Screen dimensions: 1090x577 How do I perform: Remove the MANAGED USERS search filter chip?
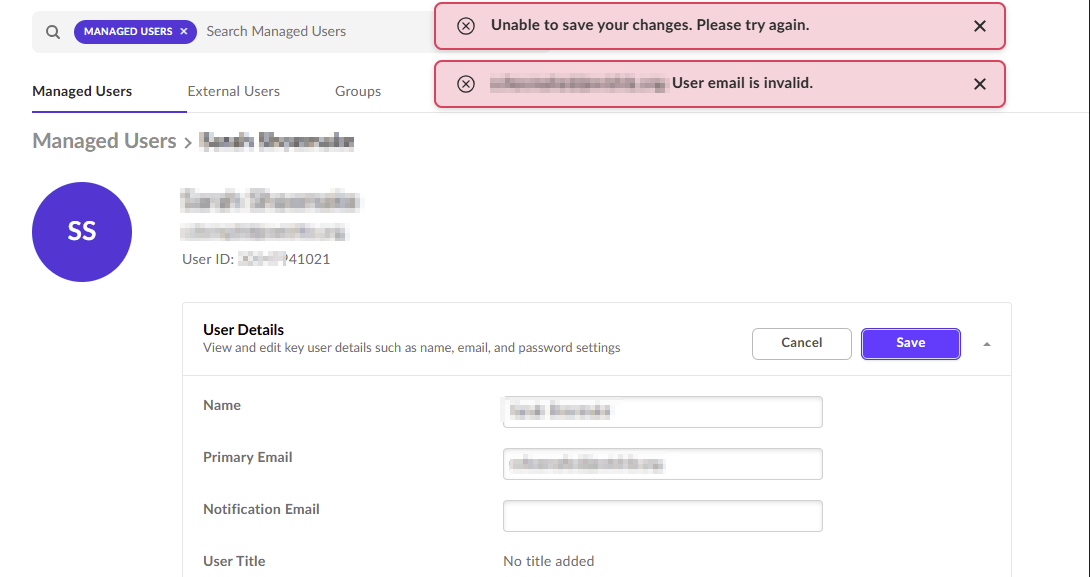pyautogui.click(x=184, y=31)
